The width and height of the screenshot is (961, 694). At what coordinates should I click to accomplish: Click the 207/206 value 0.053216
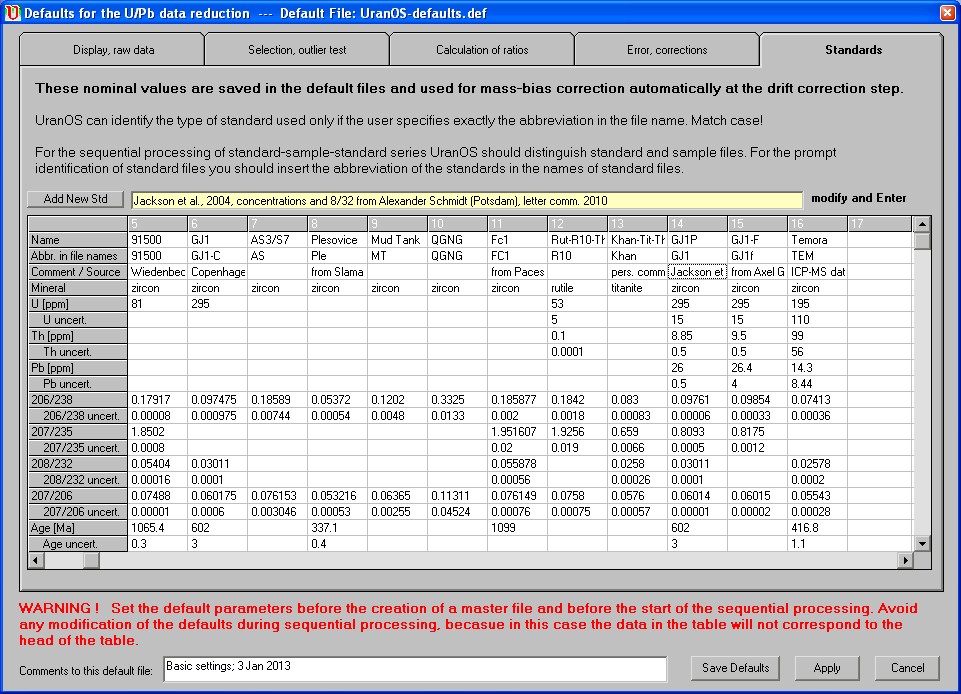tap(338, 495)
